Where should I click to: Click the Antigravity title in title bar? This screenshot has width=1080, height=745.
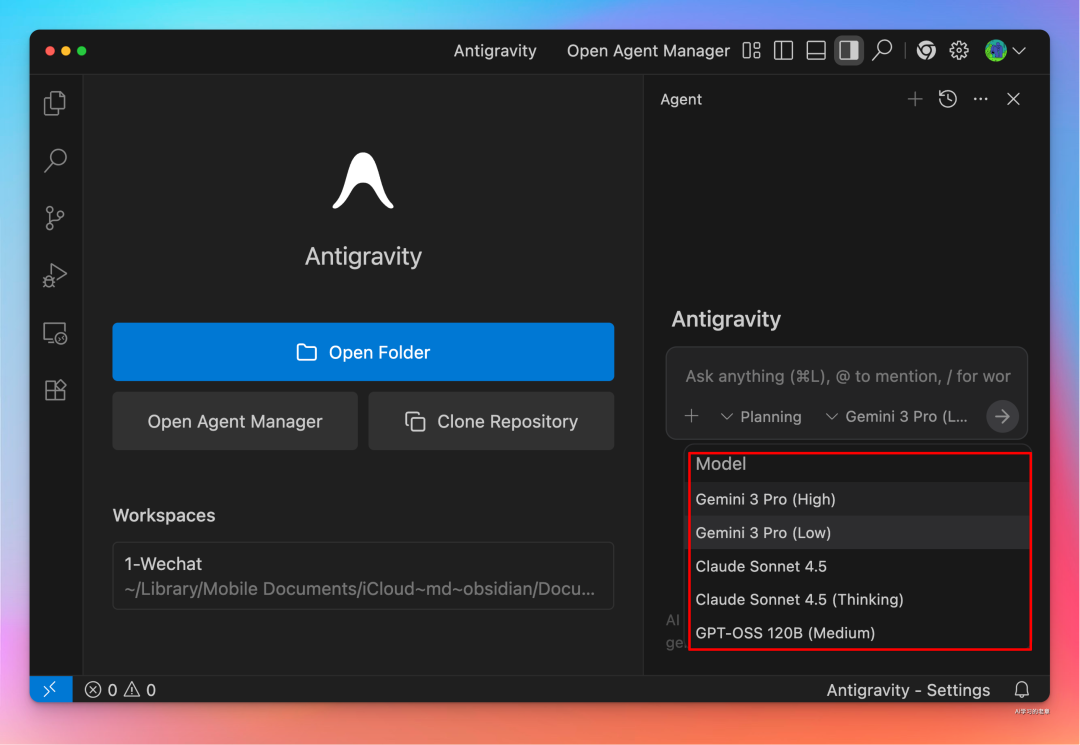(495, 51)
